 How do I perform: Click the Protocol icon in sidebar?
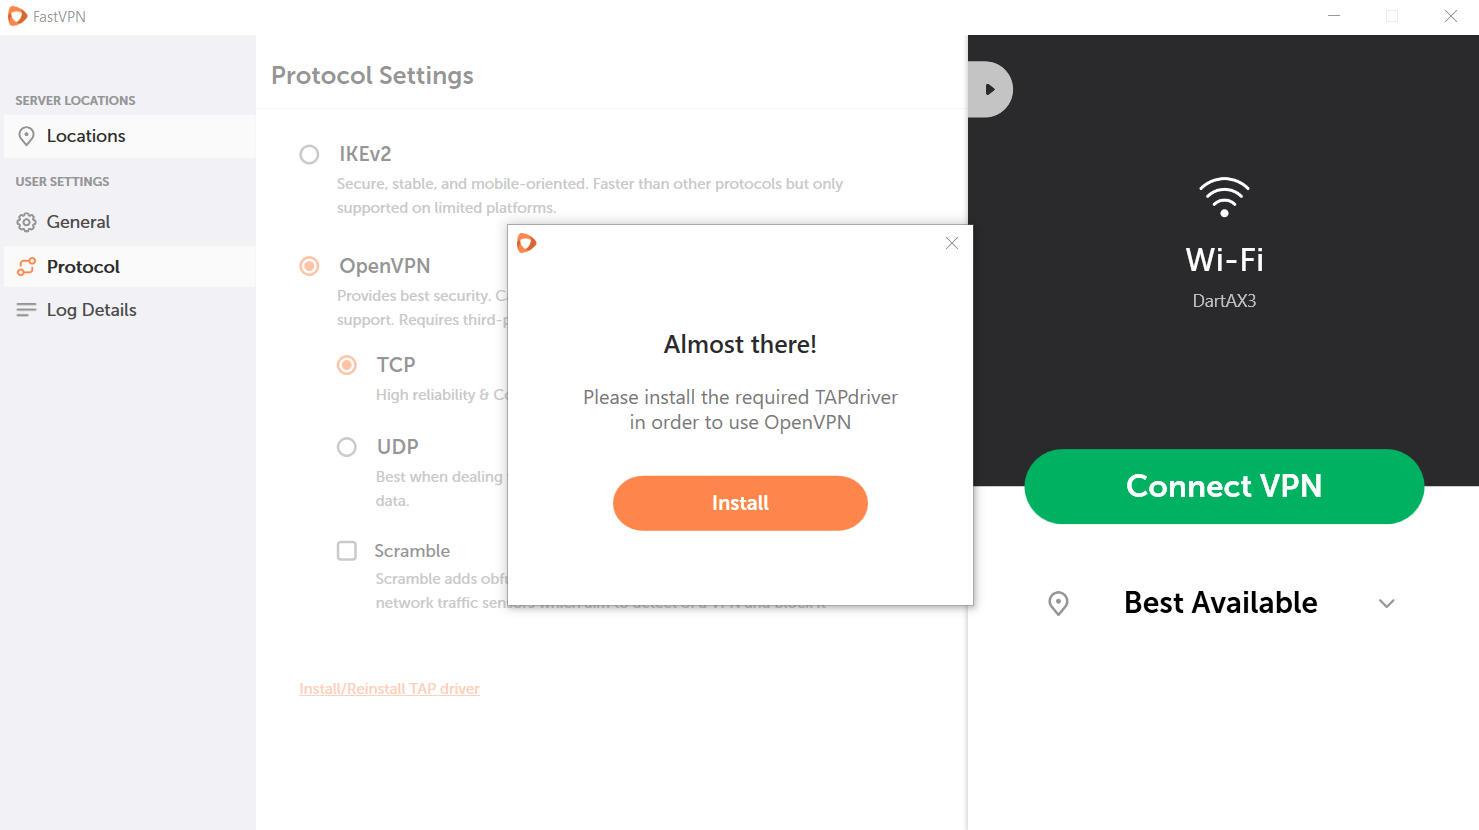pyautogui.click(x=27, y=267)
